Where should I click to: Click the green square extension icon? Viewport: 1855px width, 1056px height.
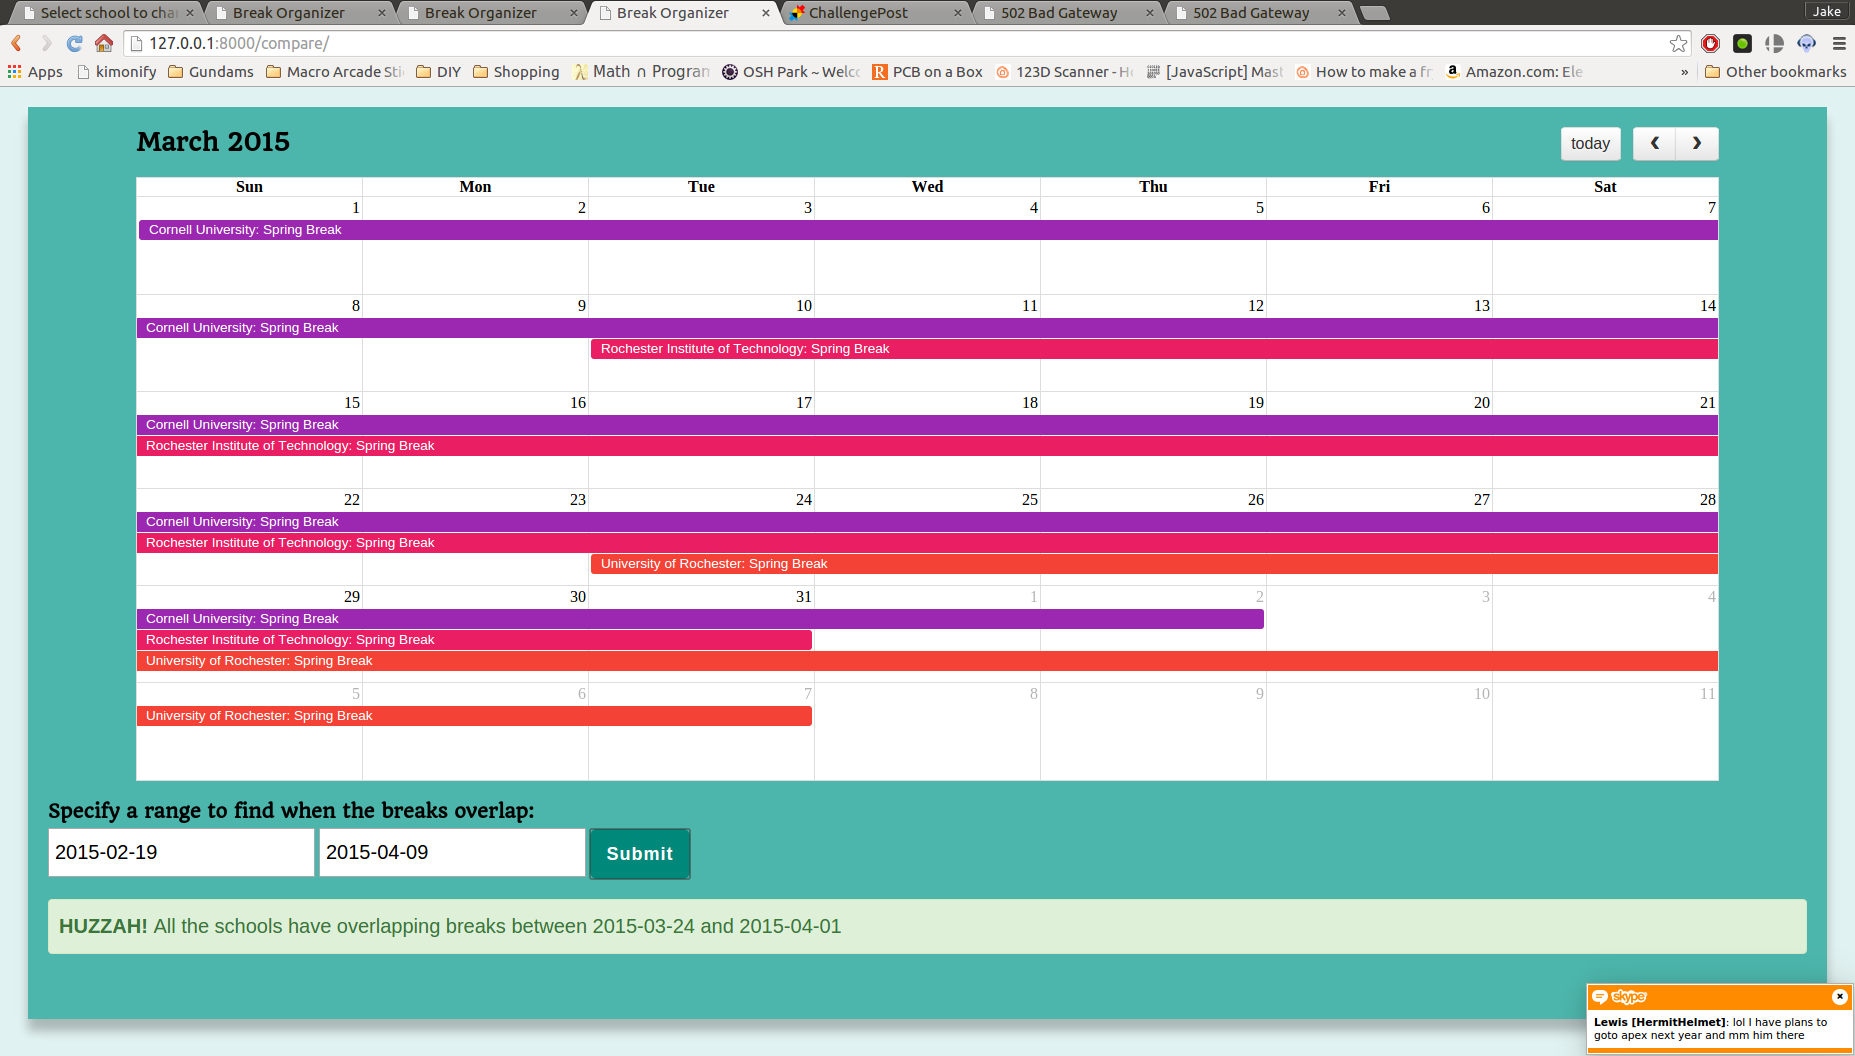pos(1742,43)
